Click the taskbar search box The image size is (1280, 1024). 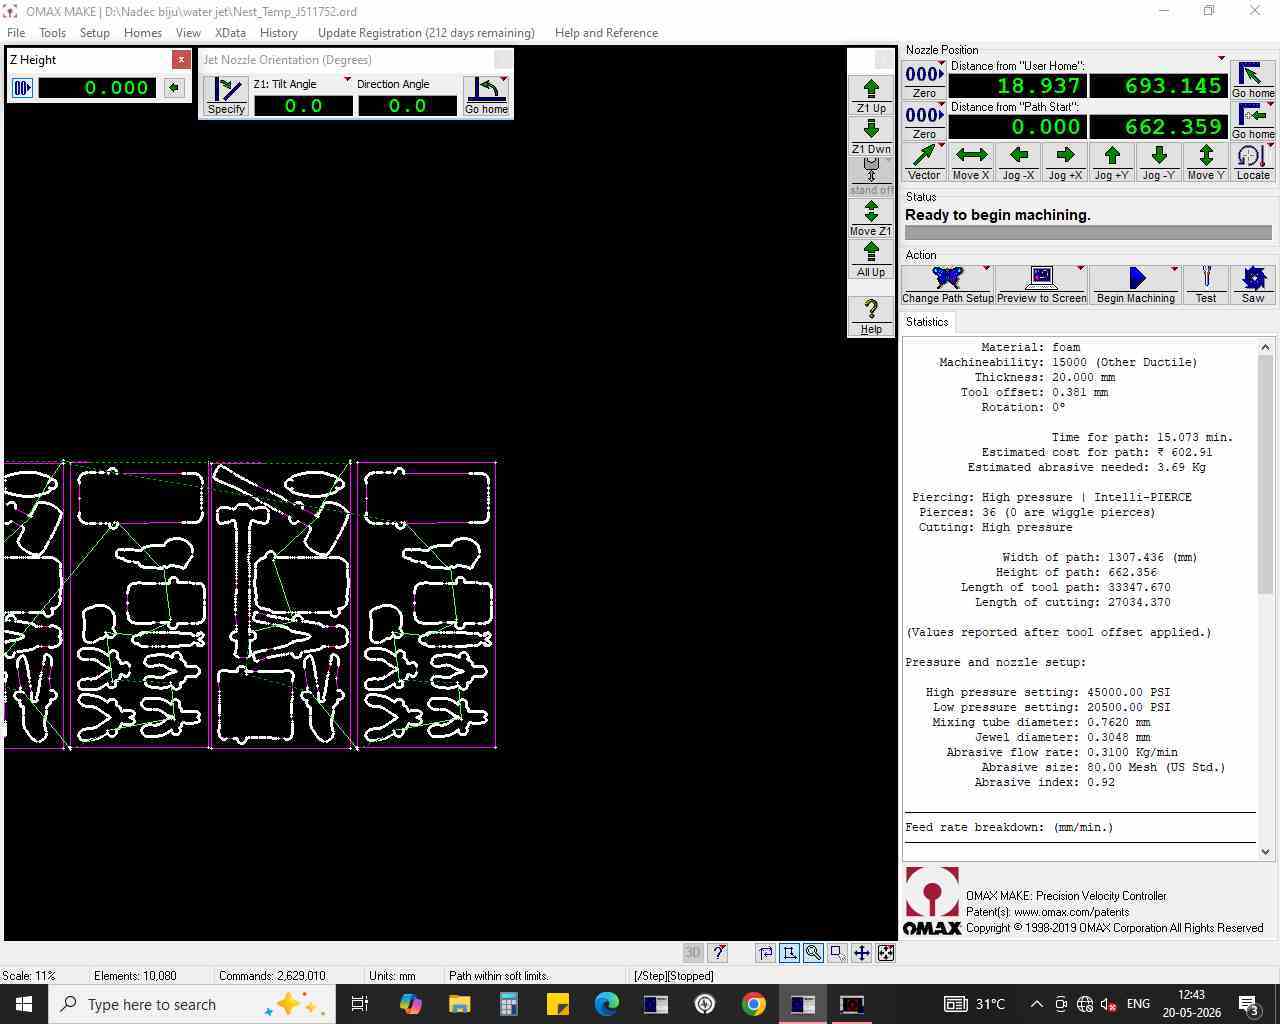pos(190,1004)
